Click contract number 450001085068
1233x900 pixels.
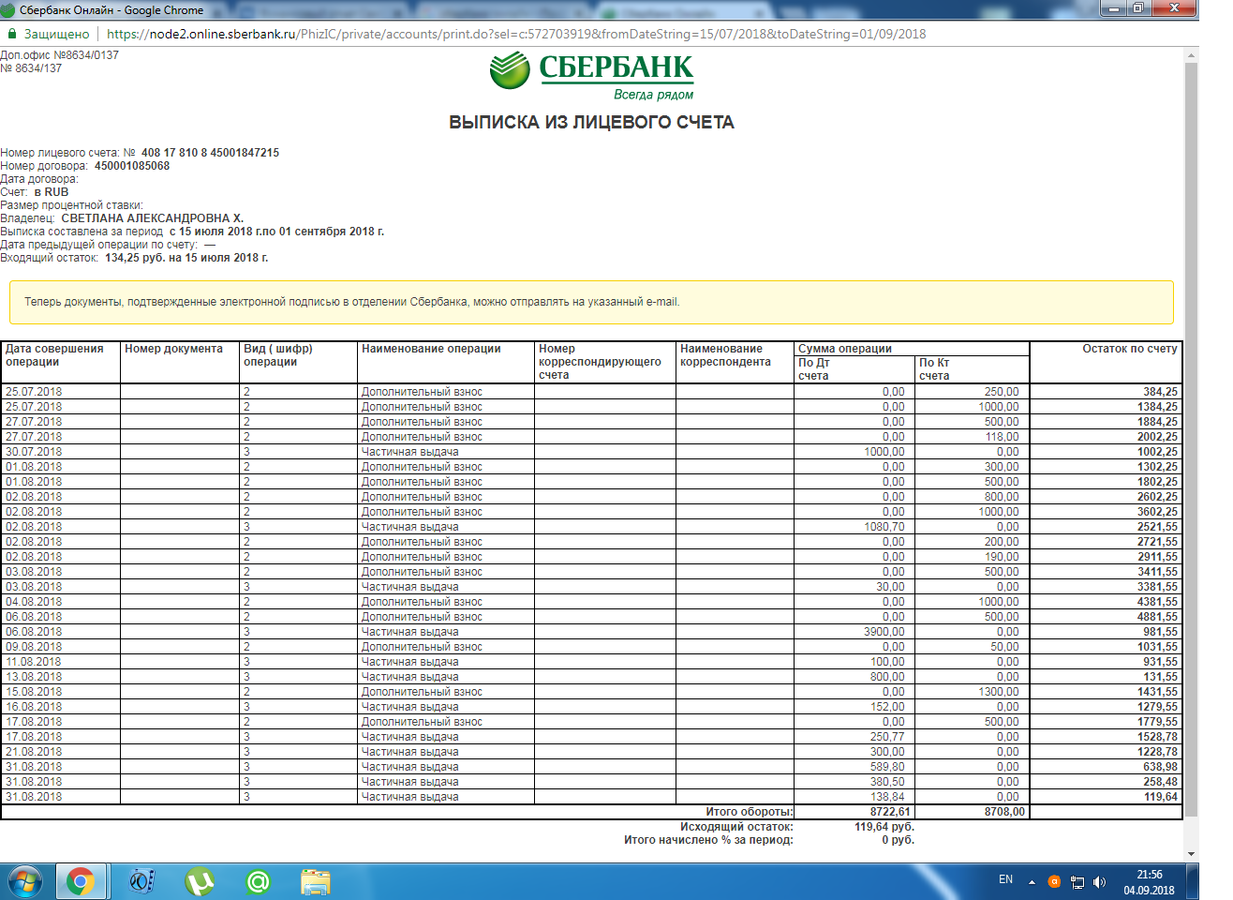point(132,166)
